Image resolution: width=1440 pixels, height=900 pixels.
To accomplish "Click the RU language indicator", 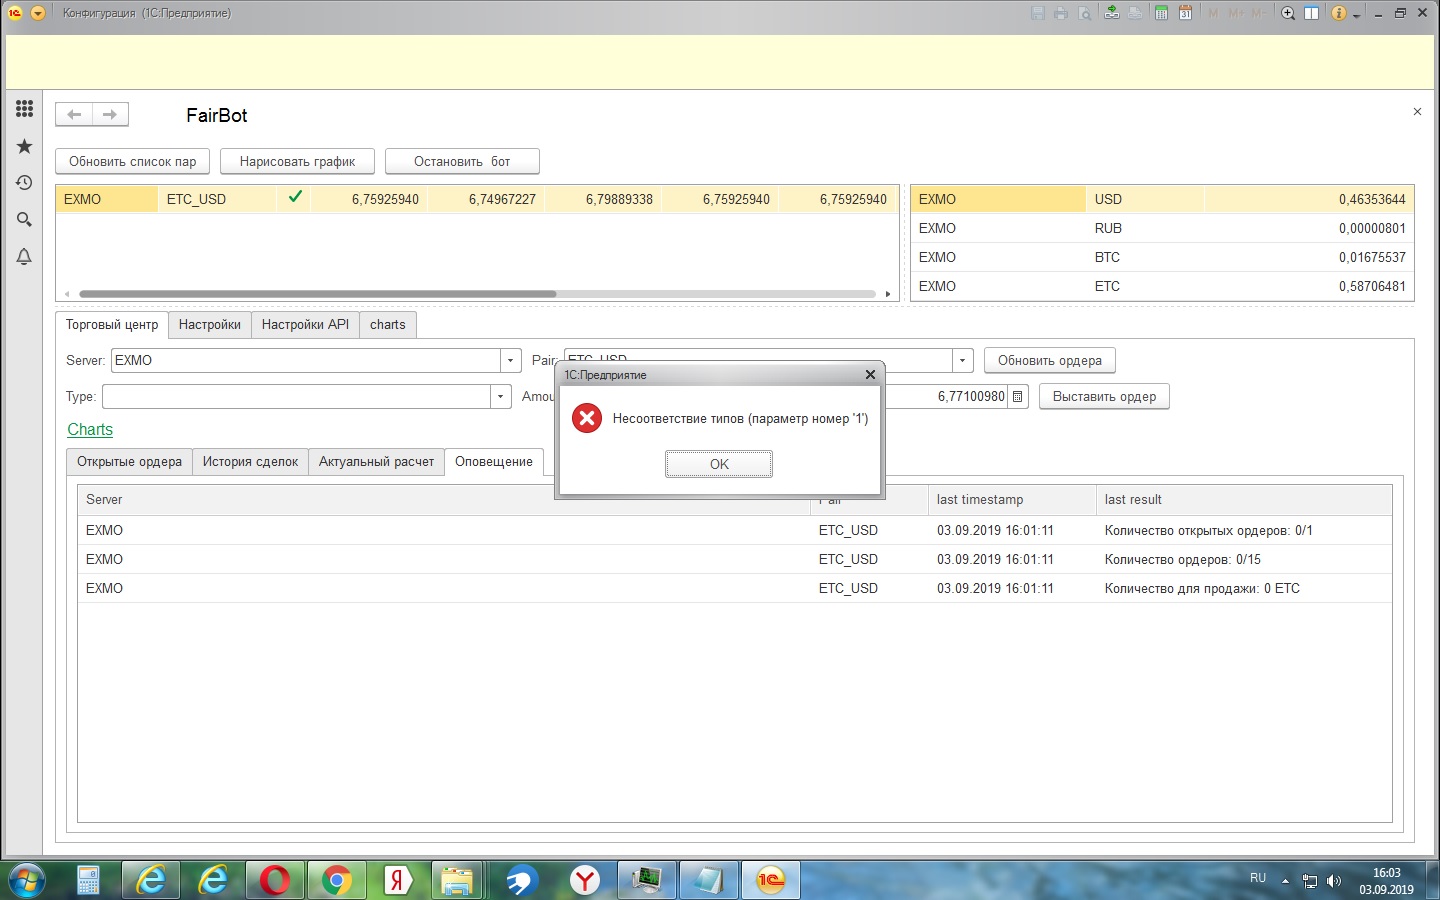I will (1258, 878).
